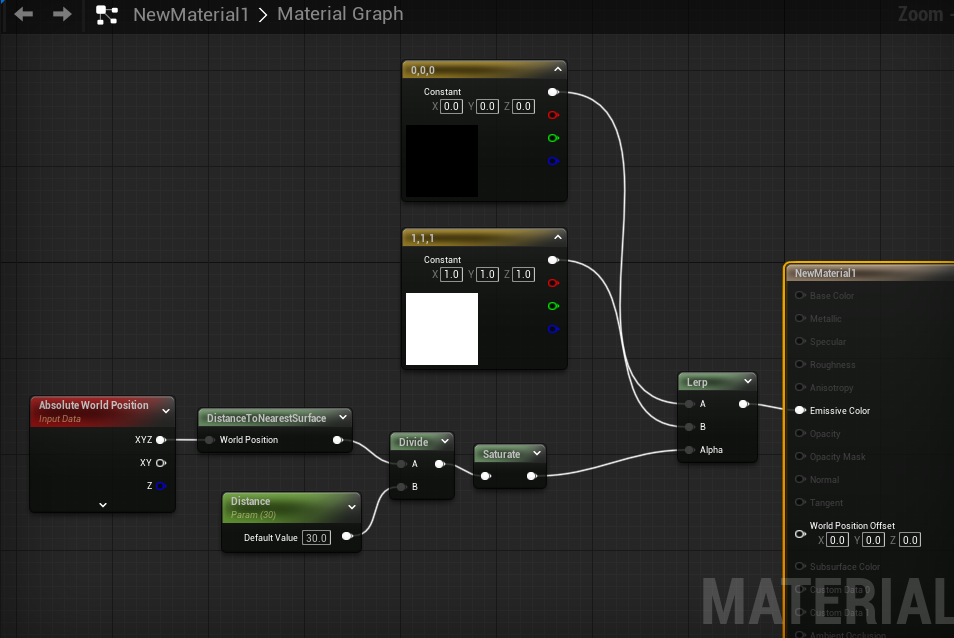Image resolution: width=954 pixels, height=638 pixels.
Task: Click green output pin of 1,1,1 node
Action: tap(552, 306)
